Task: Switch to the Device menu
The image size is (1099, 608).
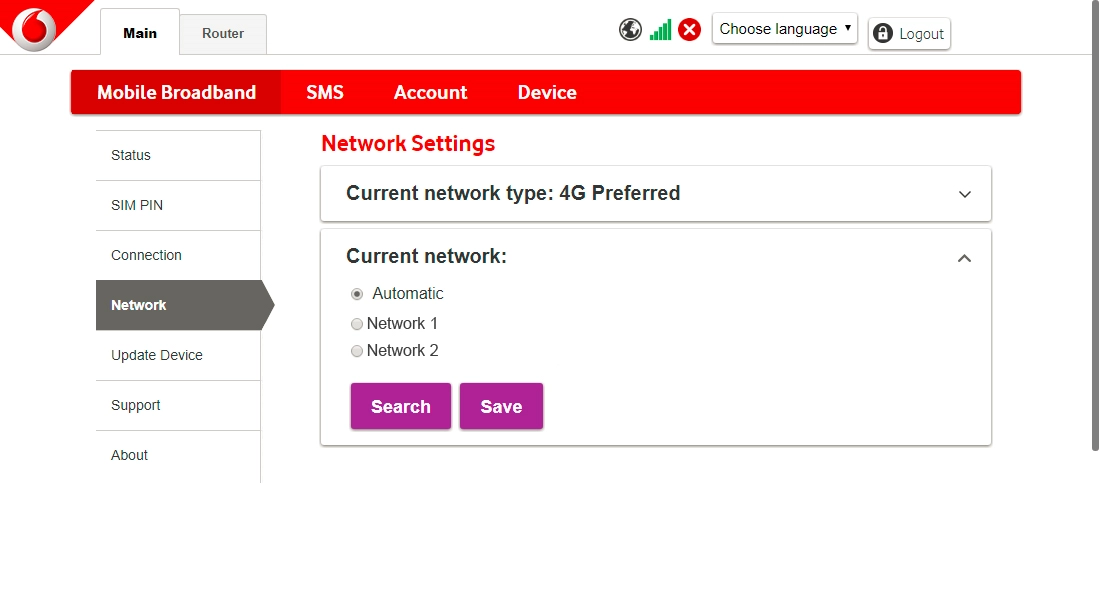Action: (546, 92)
